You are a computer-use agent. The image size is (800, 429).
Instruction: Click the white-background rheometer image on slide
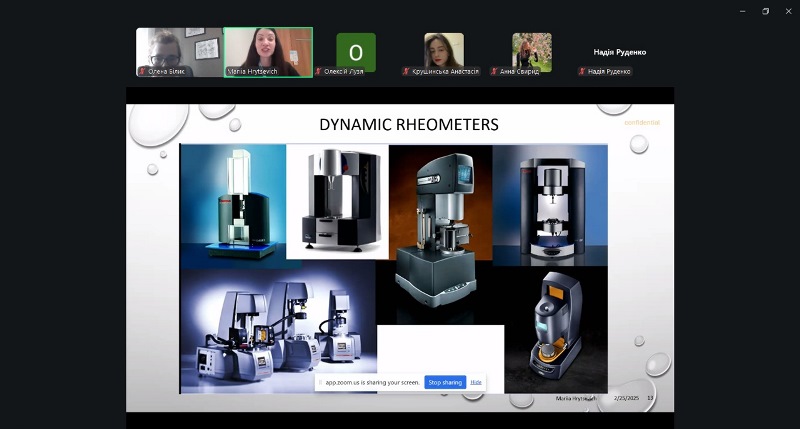coord(337,201)
